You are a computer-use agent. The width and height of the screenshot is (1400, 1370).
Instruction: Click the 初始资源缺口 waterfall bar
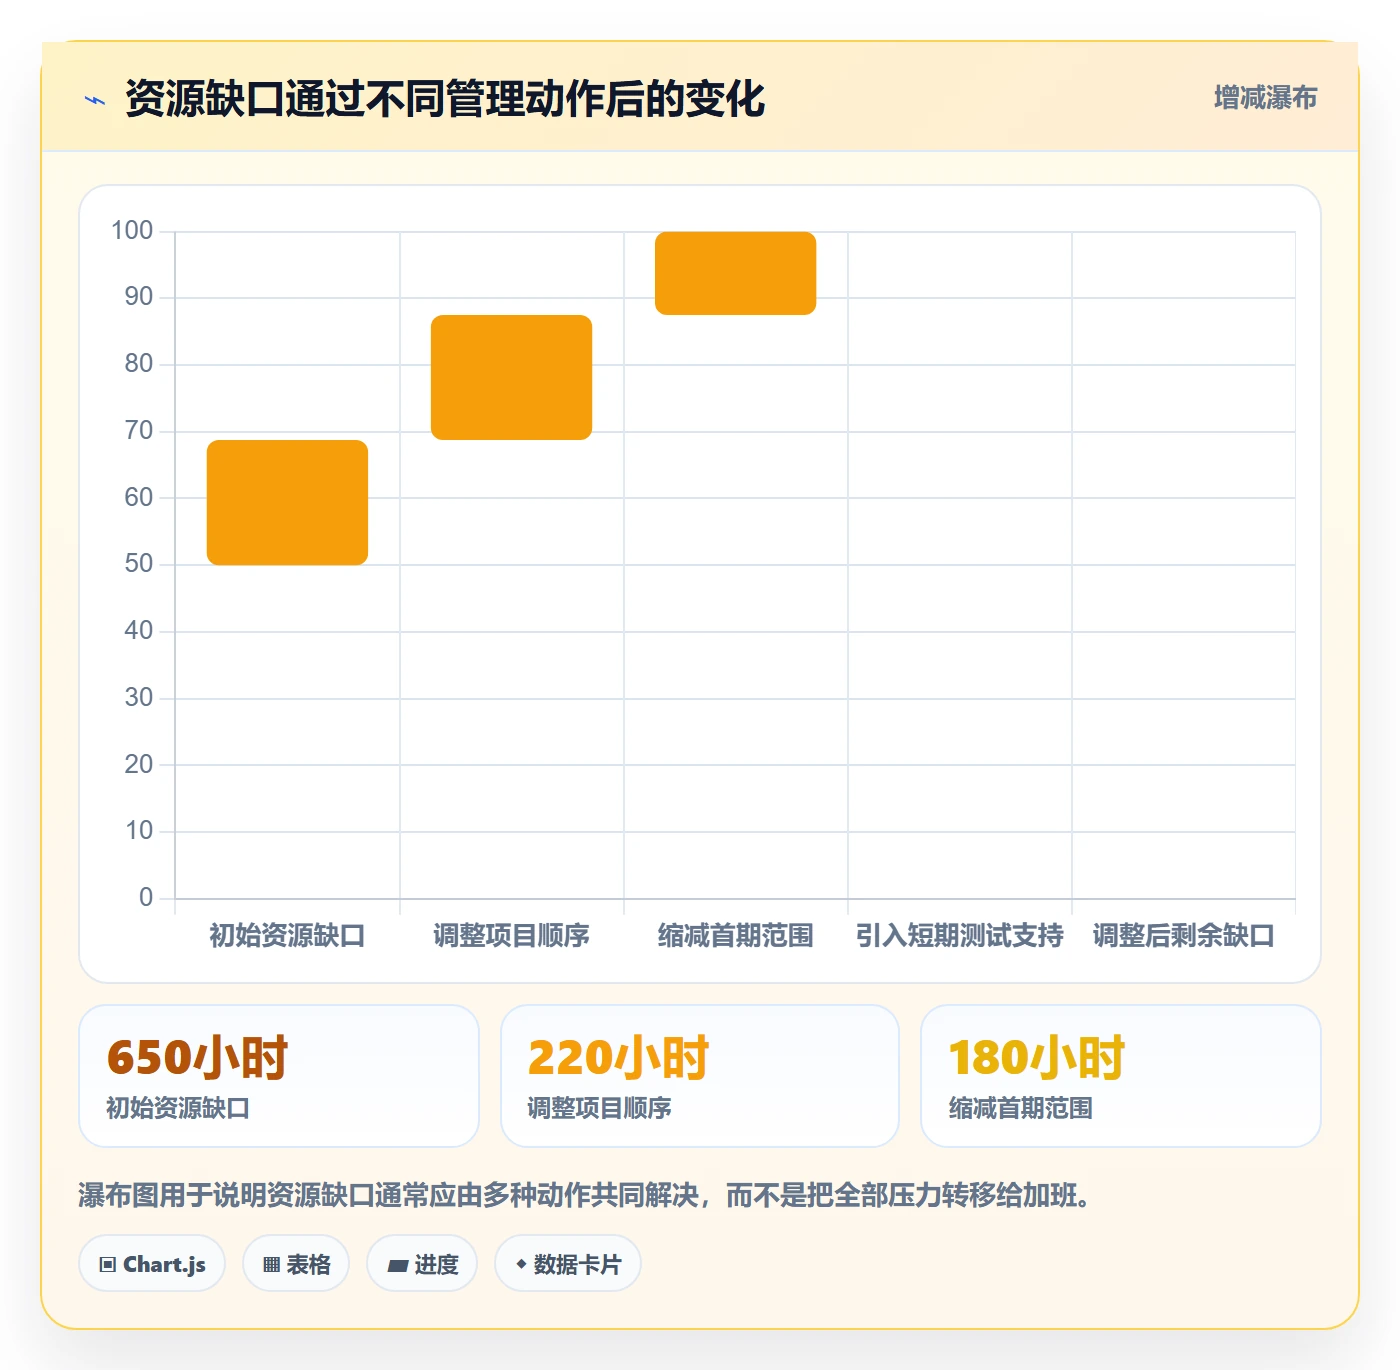coord(287,502)
